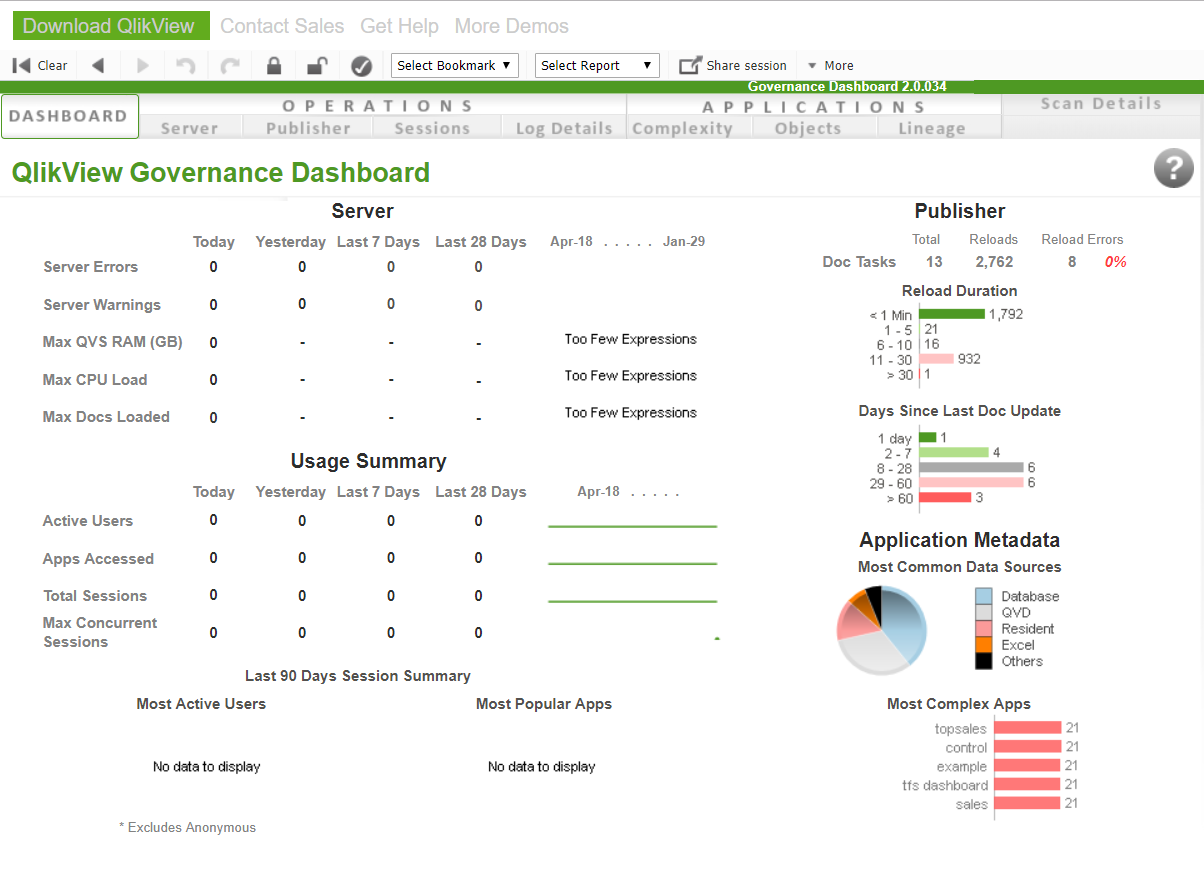Image resolution: width=1204 pixels, height=895 pixels.
Task: Select the Excel legend color swatch
Action: coord(984,645)
